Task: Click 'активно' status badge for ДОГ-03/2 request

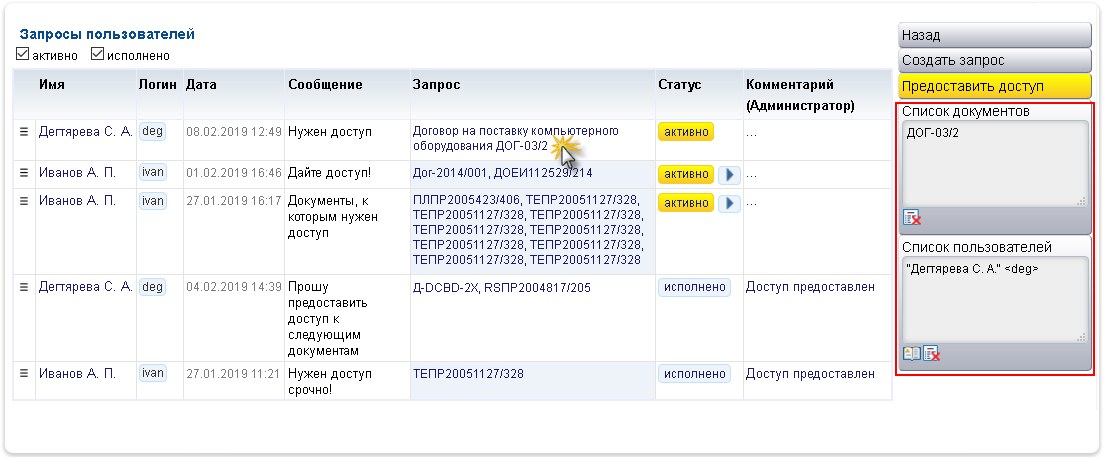Action: tap(685, 131)
